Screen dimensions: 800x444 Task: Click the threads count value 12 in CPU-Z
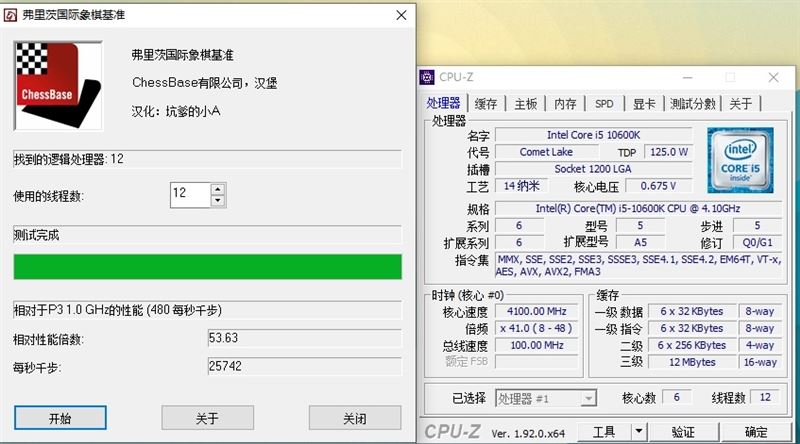[765, 397]
